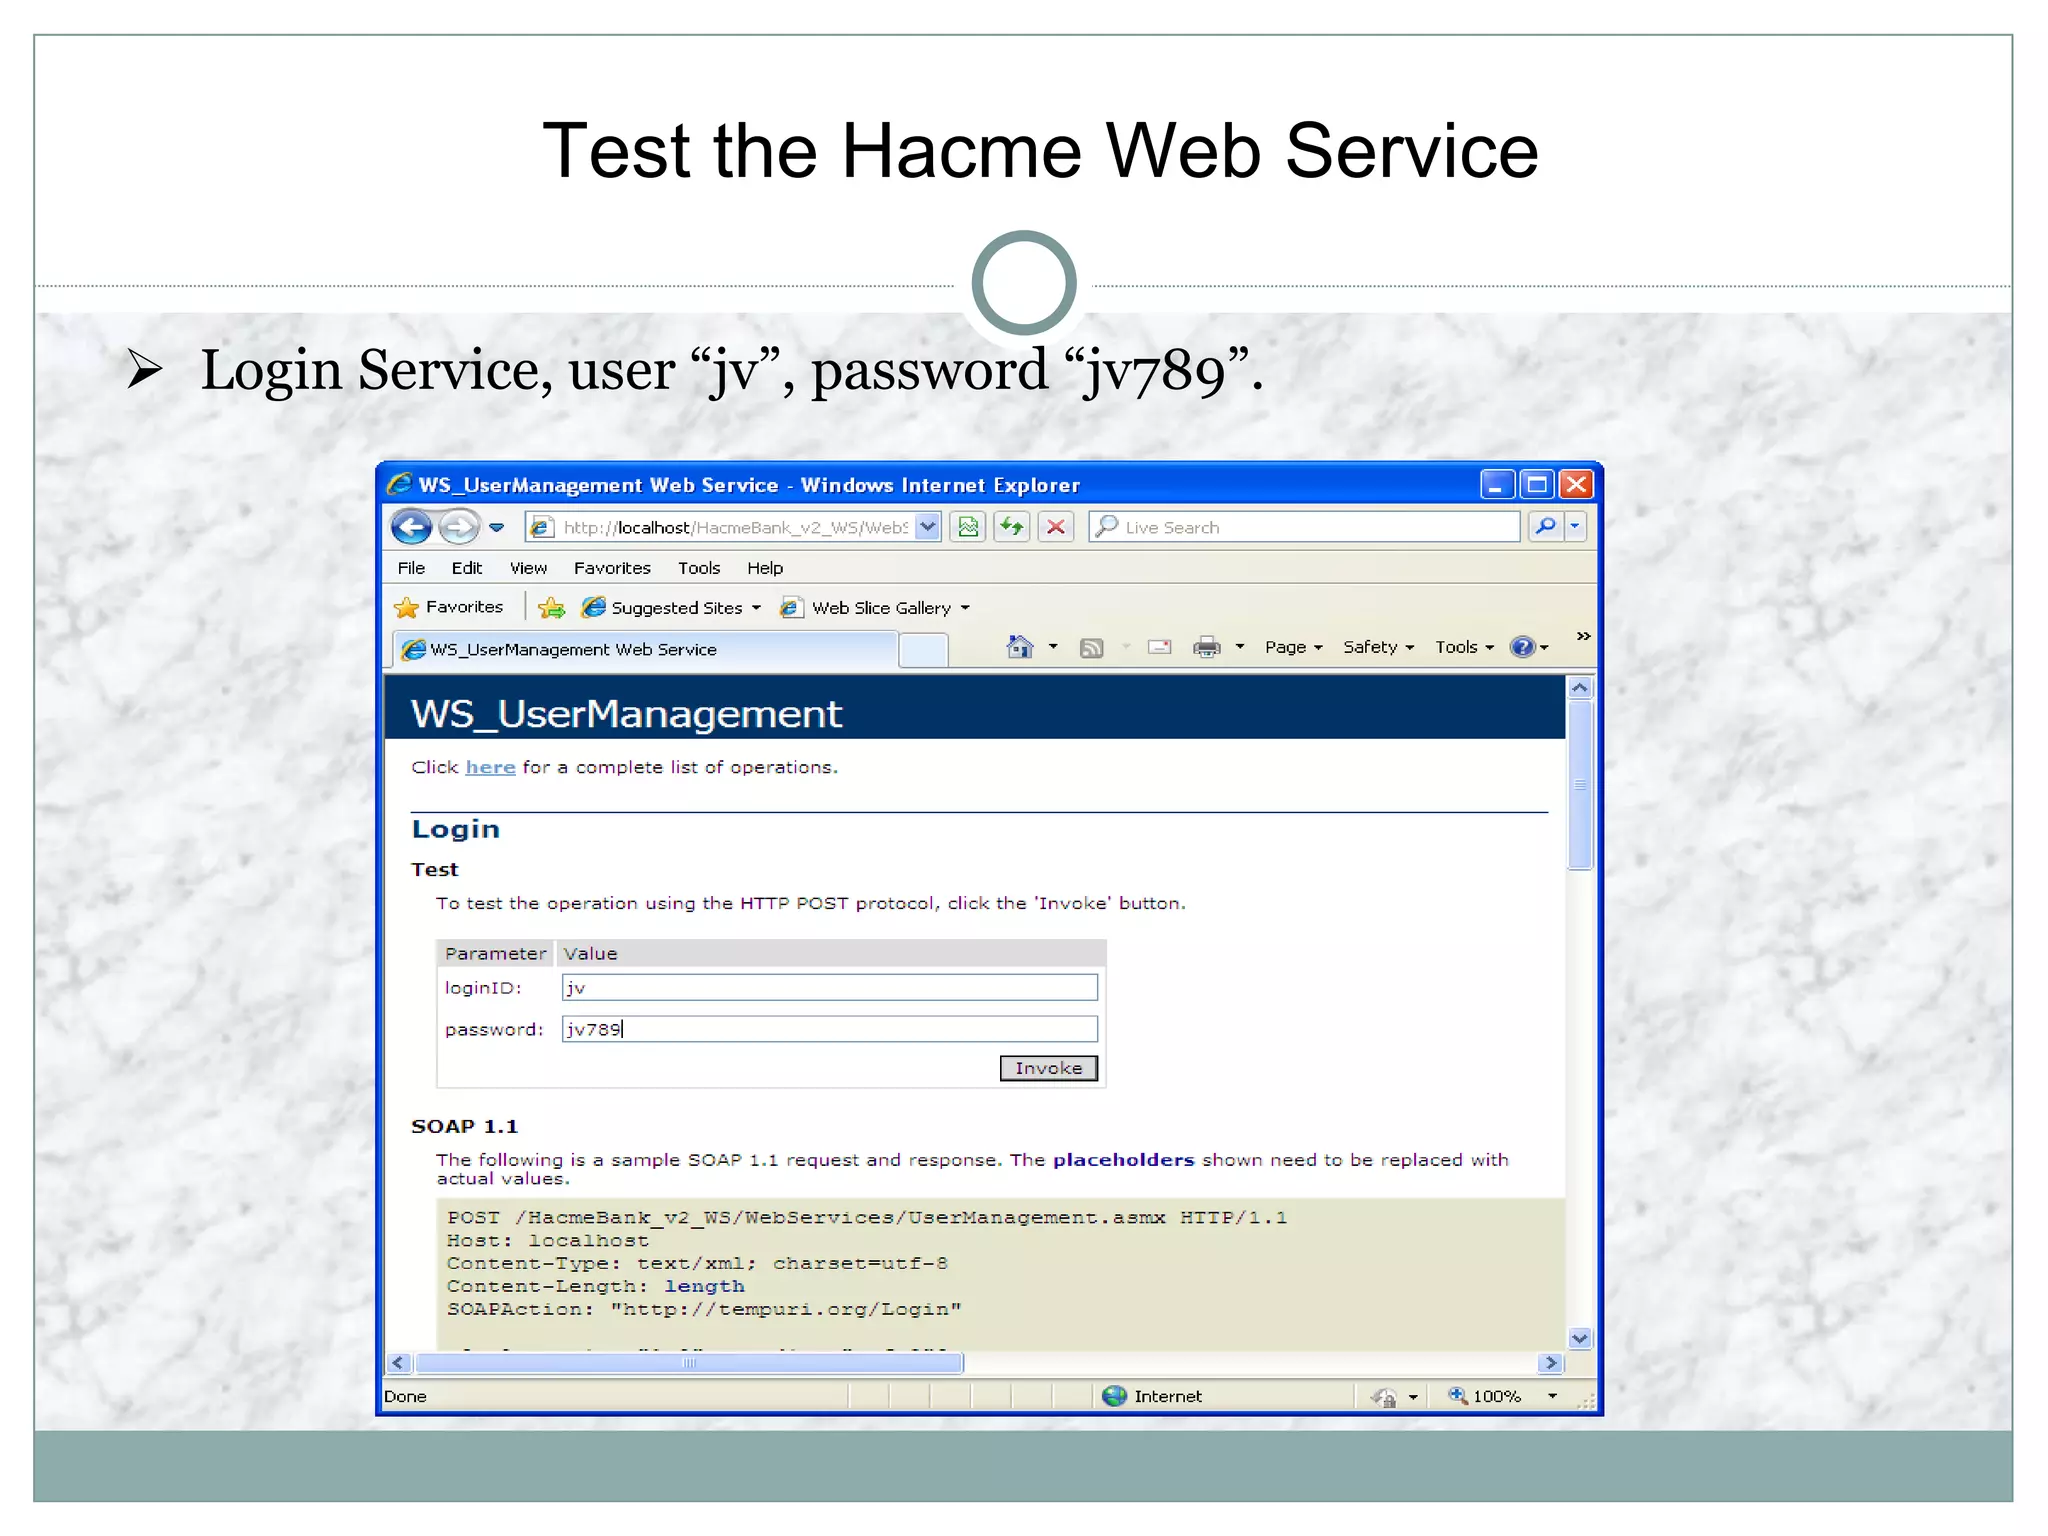Image resolution: width=2048 pixels, height=1536 pixels.
Task: Click the horizontal scrollbar right arrow
Action: point(1551,1363)
